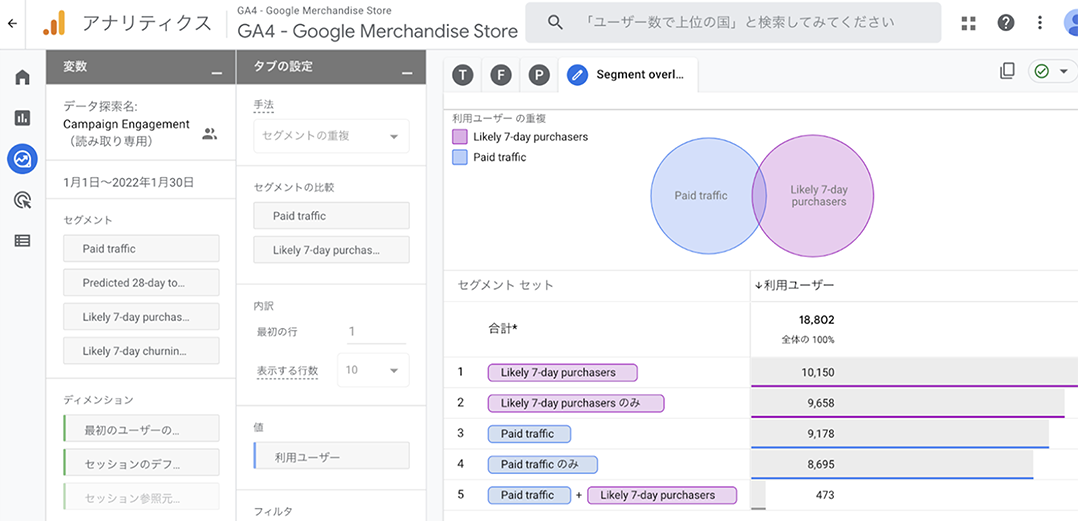1078x521 pixels.
Task: Click Likely 7-day purchasers chip in row 5
Action: pyautogui.click(x=662, y=495)
